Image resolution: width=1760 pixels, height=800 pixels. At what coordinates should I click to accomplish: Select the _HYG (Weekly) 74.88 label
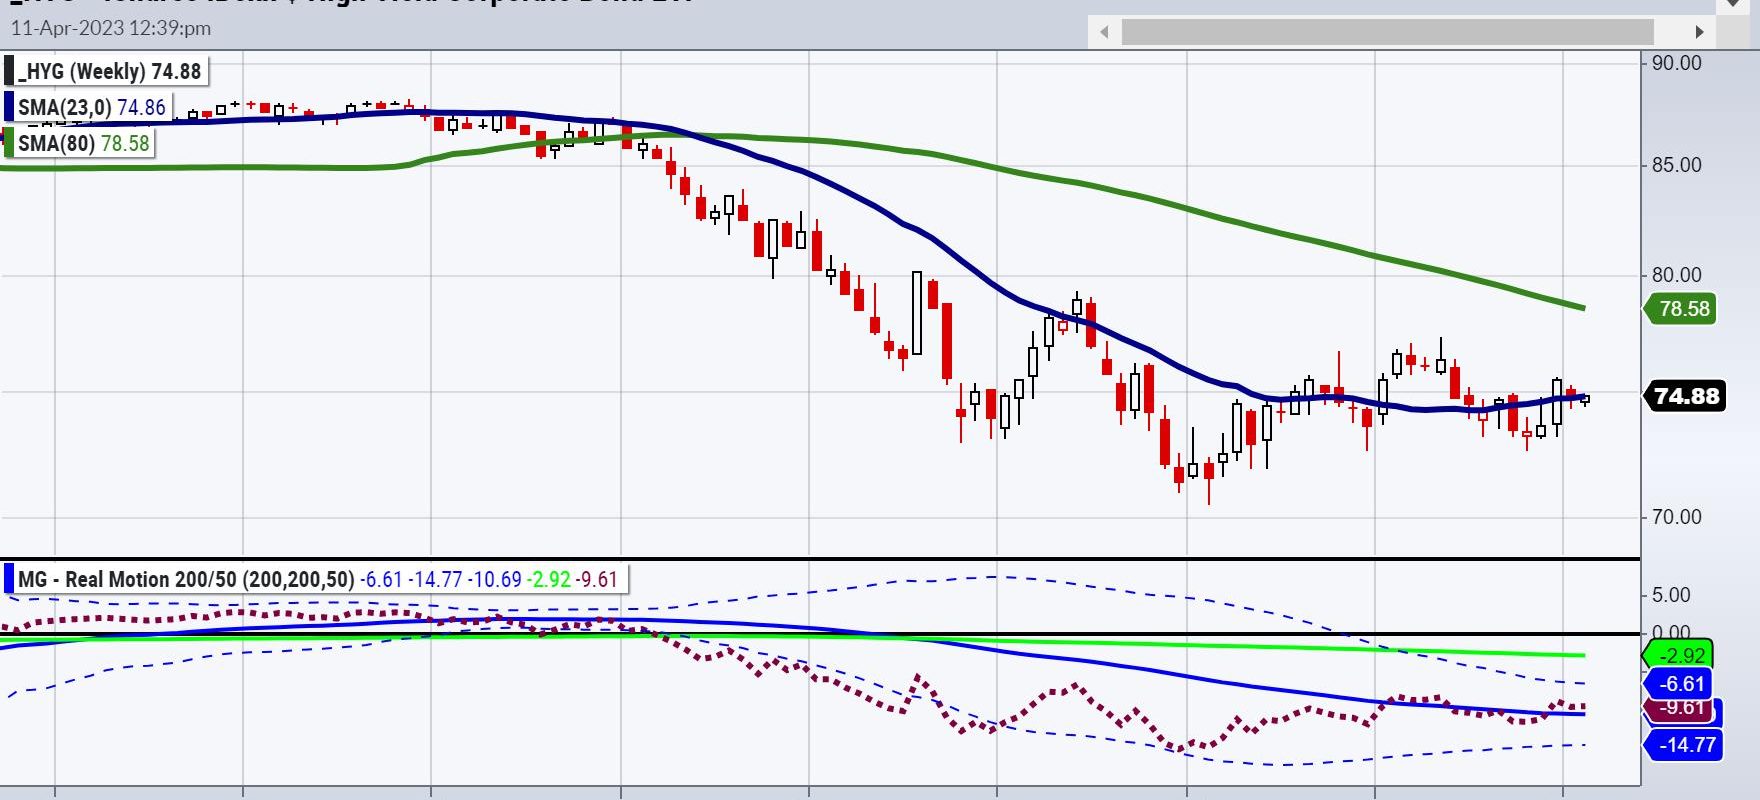tap(105, 71)
